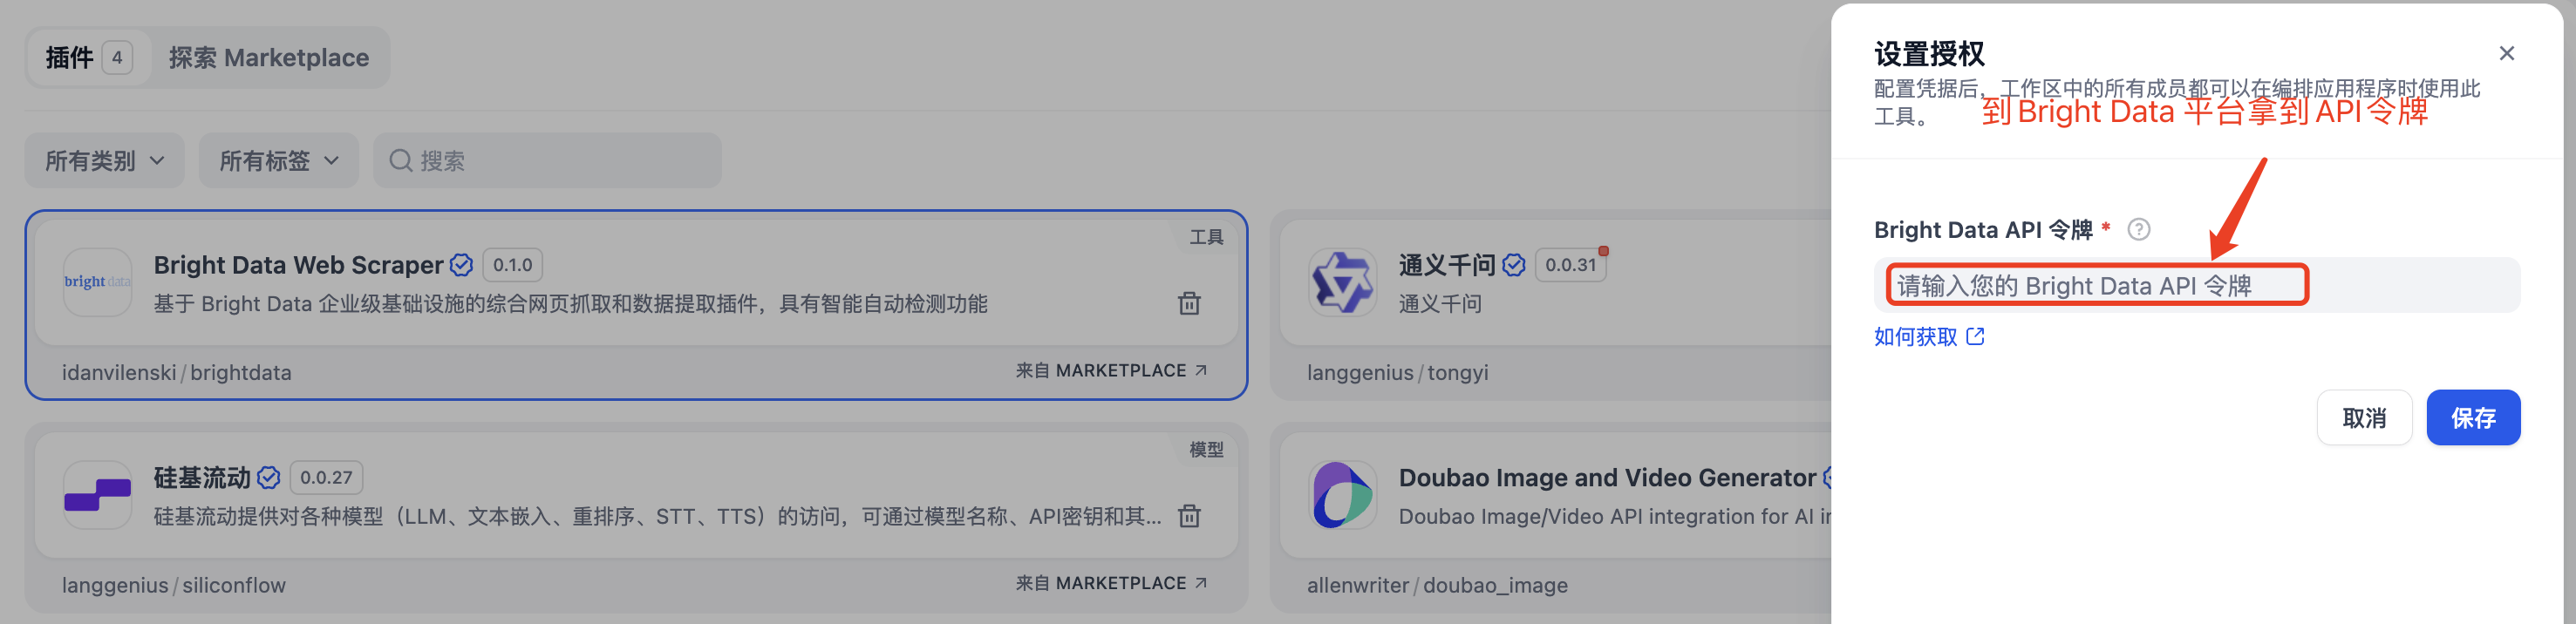Viewport: 2576px width, 624px height.
Task: Click the 工具 tag on Bright Data card
Action: [x=1206, y=238]
